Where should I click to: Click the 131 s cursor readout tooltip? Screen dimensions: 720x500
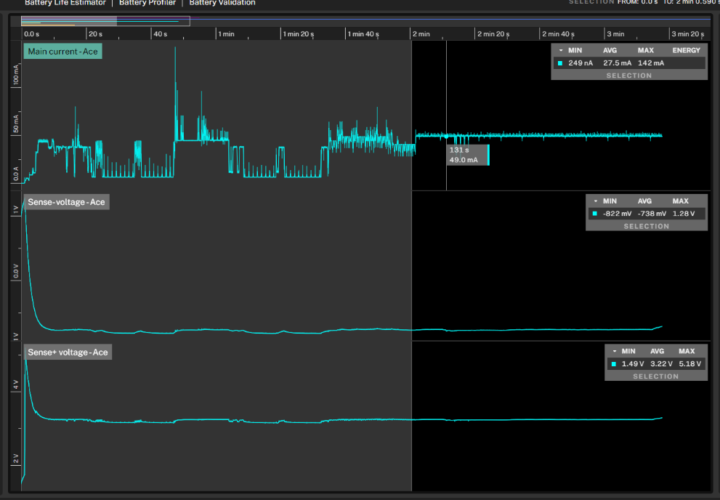tap(467, 155)
